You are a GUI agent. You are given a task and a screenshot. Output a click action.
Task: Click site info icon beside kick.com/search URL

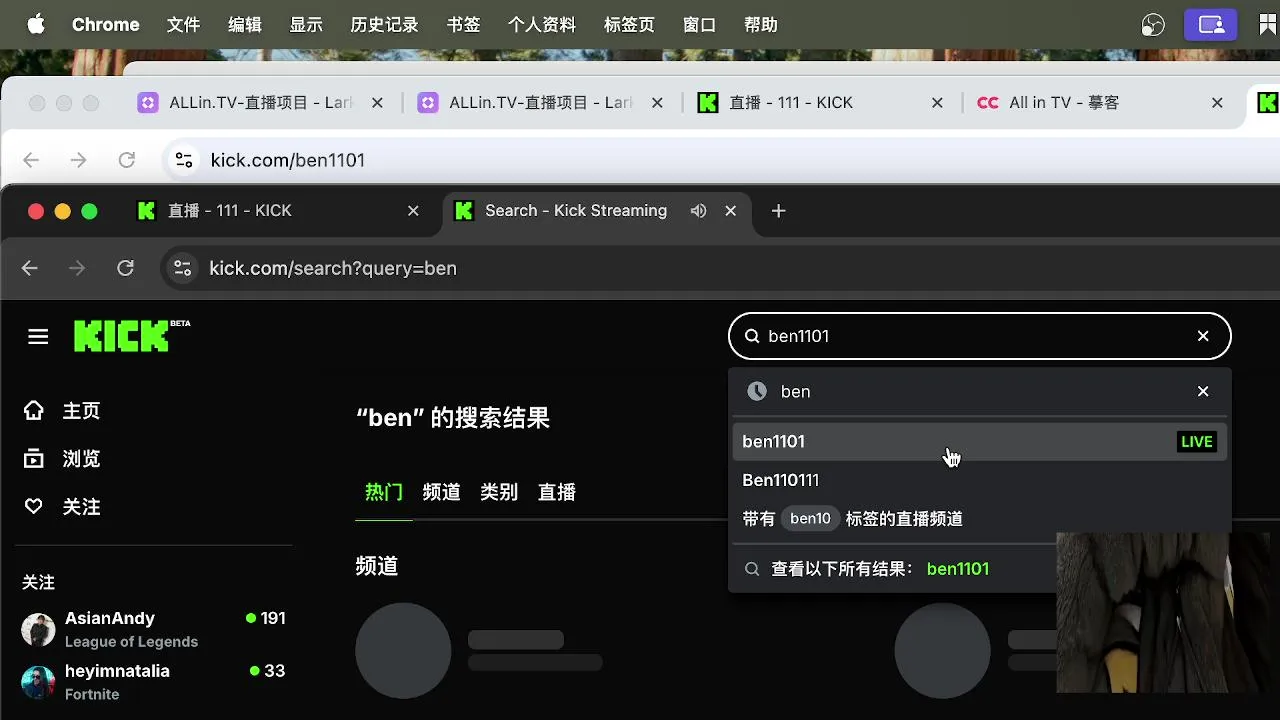pos(182,268)
